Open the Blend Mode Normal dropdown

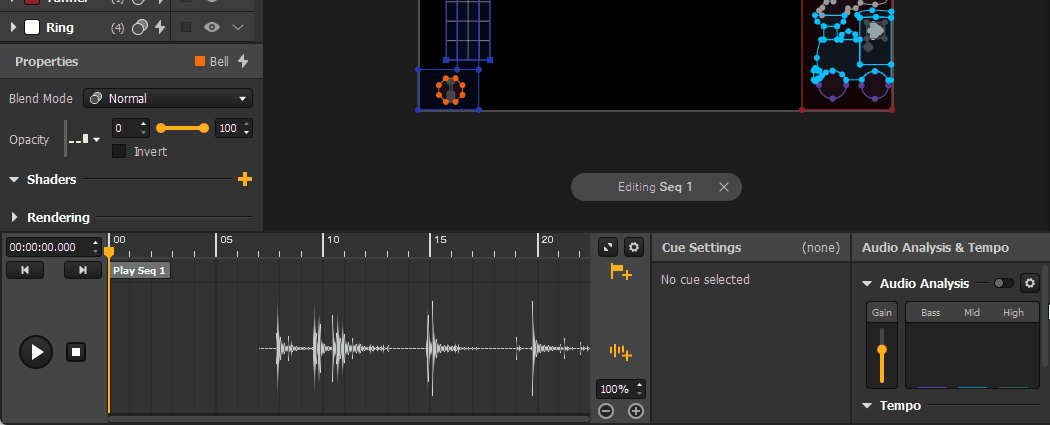tap(167, 98)
